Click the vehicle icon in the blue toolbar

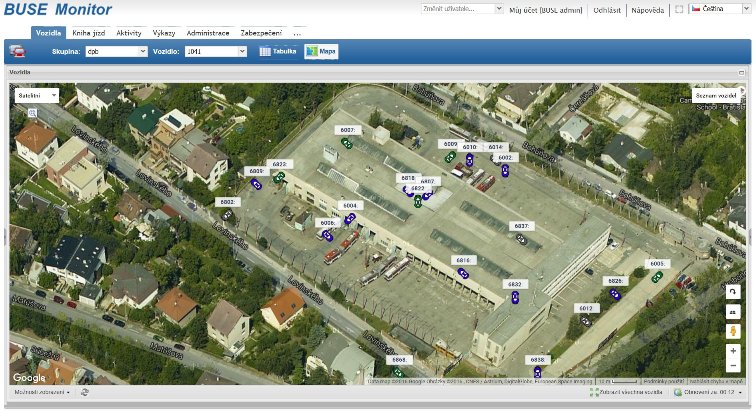click(17, 51)
